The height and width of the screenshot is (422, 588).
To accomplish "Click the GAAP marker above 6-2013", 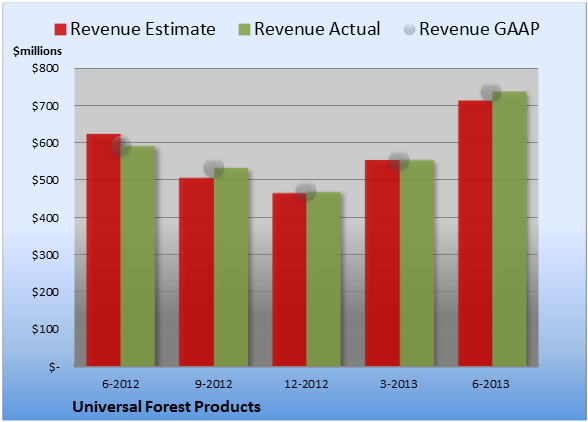I will pyautogui.click(x=491, y=92).
